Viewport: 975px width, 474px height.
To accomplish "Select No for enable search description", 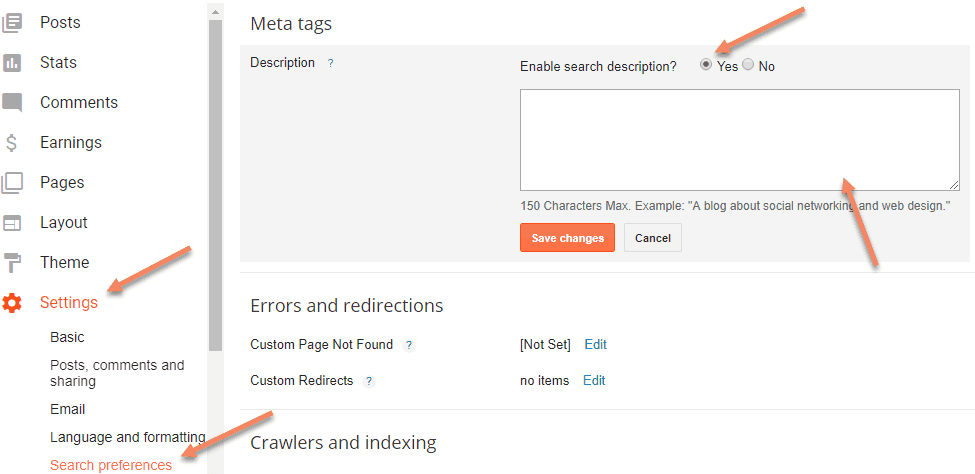I will [x=748, y=64].
